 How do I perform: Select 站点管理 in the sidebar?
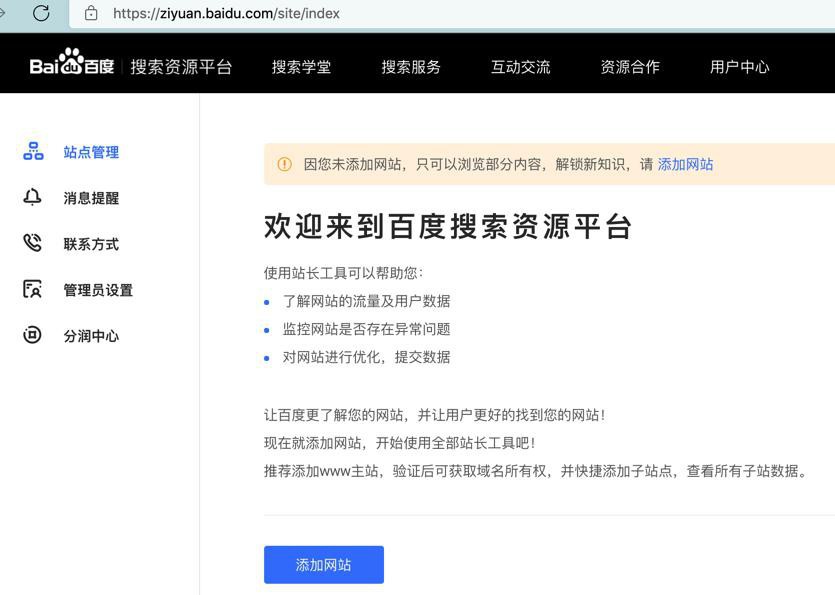point(91,152)
